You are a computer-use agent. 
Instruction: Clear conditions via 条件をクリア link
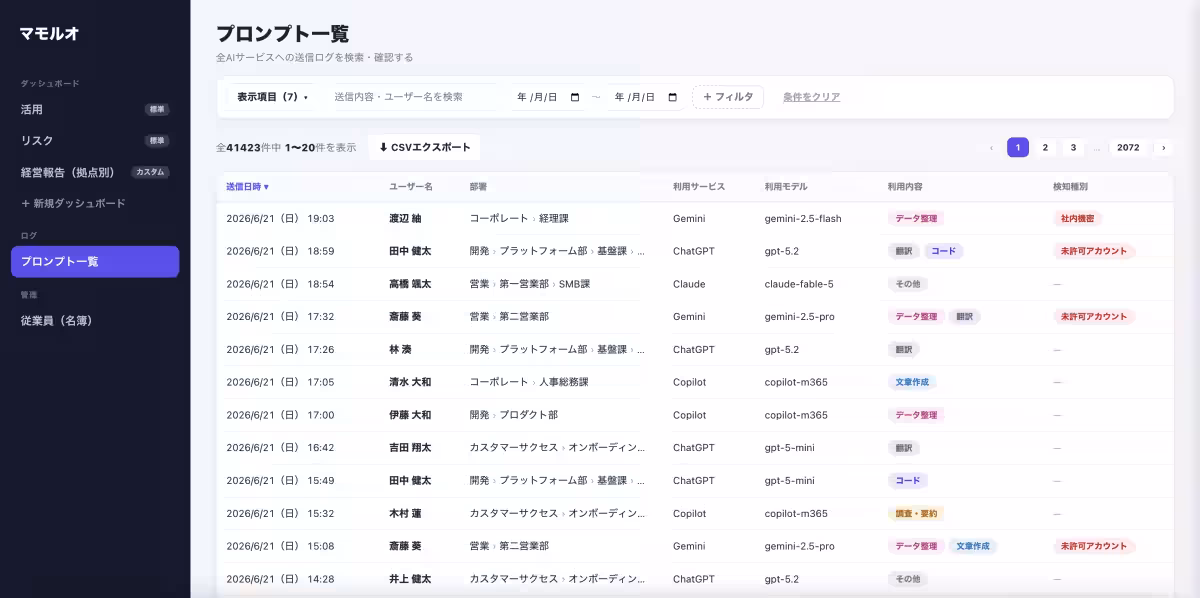tap(811, 97)
